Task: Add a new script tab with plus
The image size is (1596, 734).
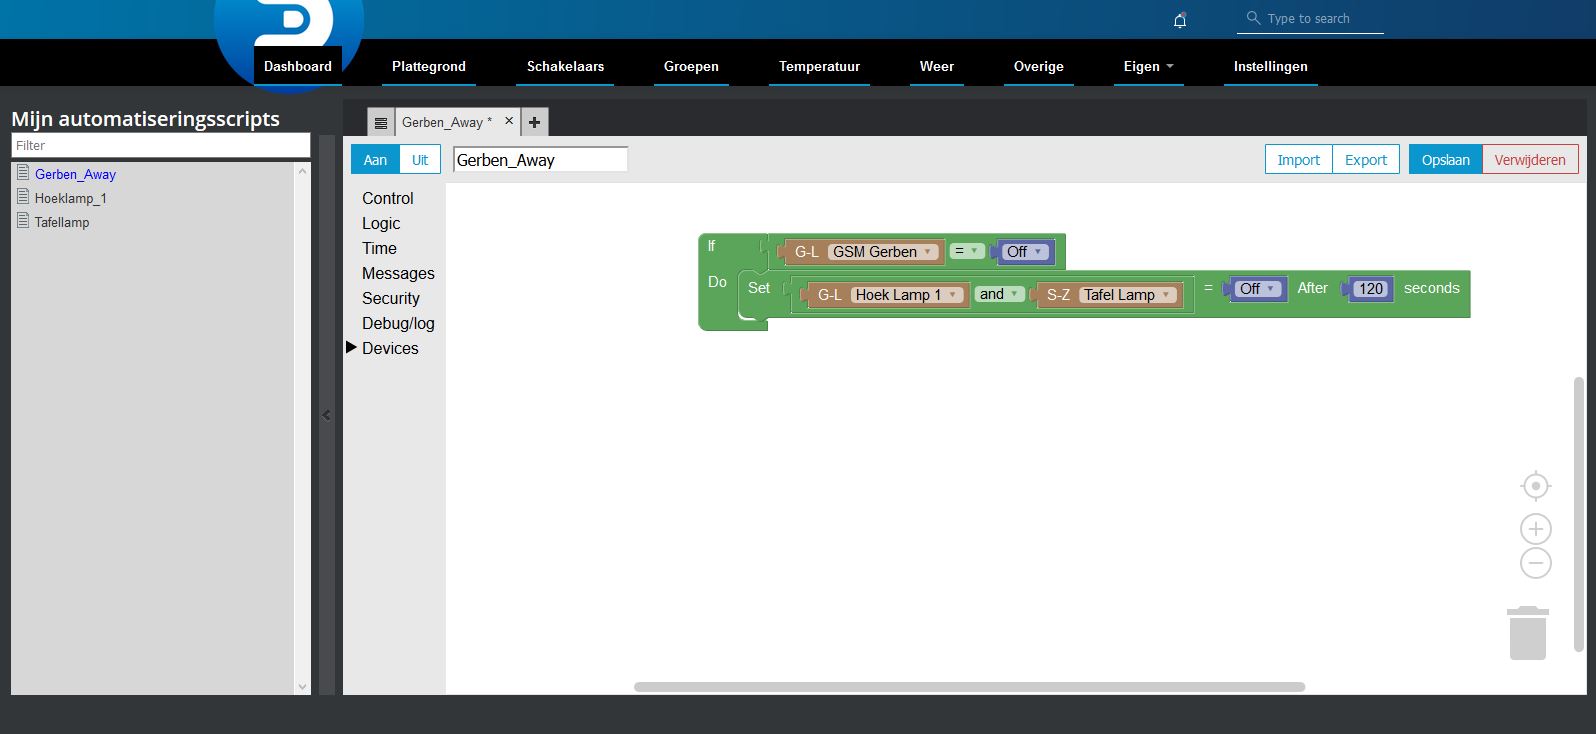Action: coord(534,122)
